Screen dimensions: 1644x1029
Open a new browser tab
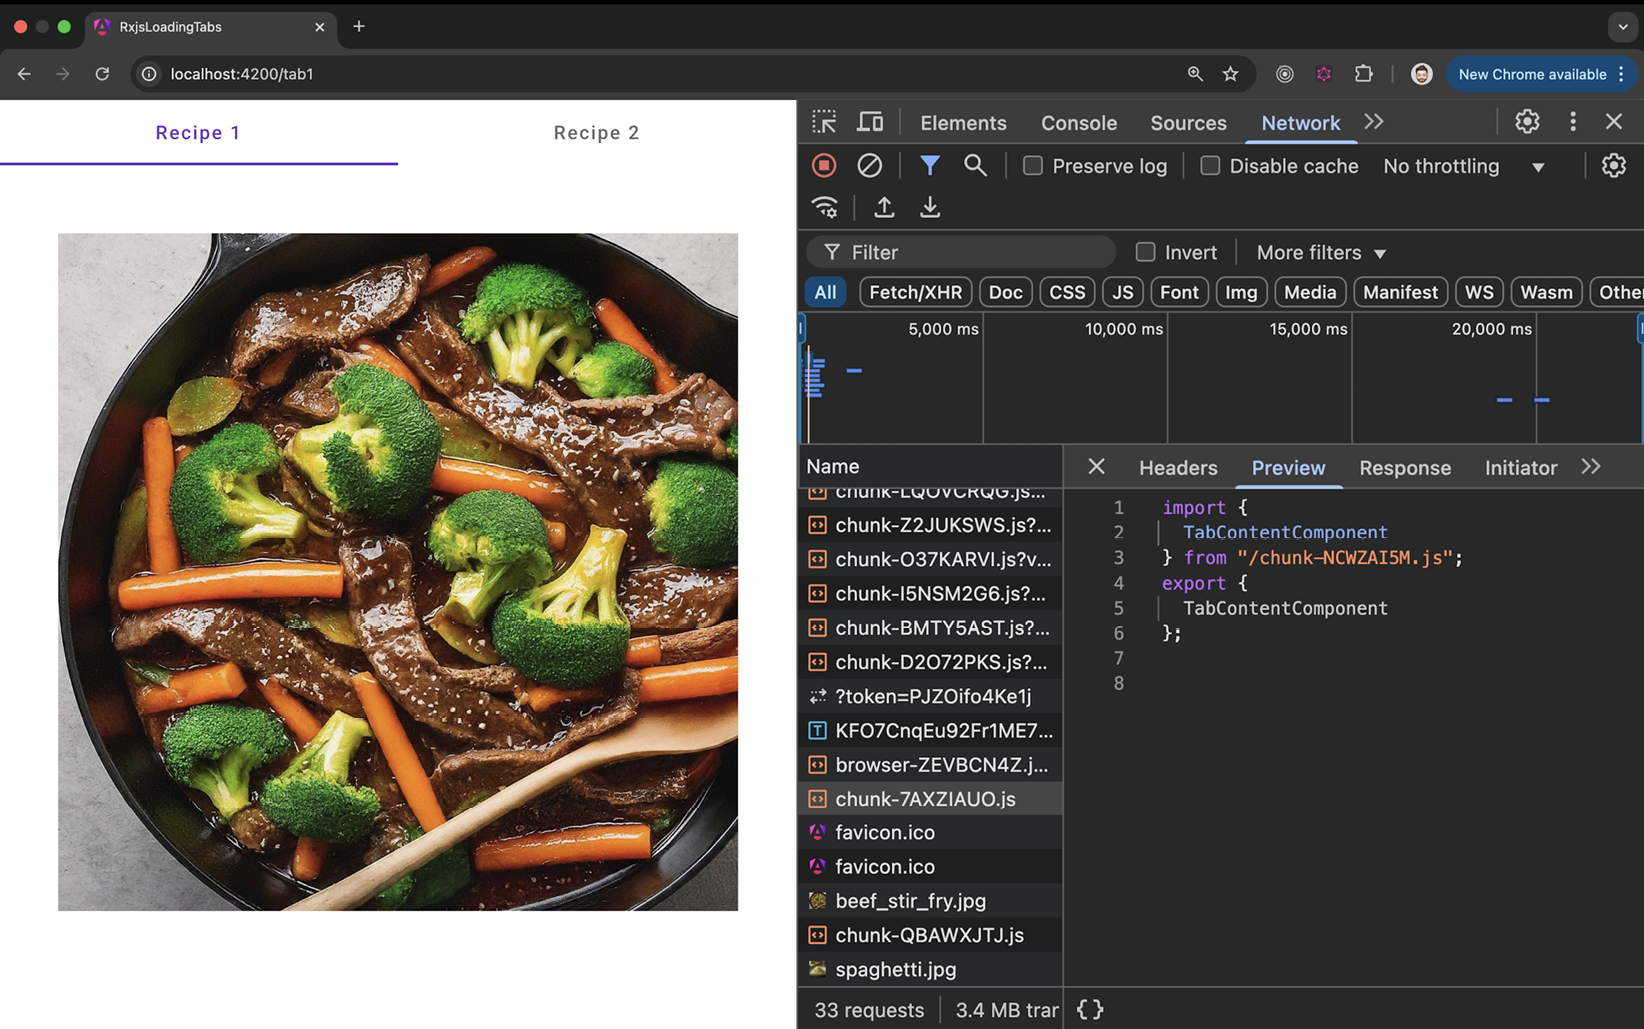click(x=359, y=27)
